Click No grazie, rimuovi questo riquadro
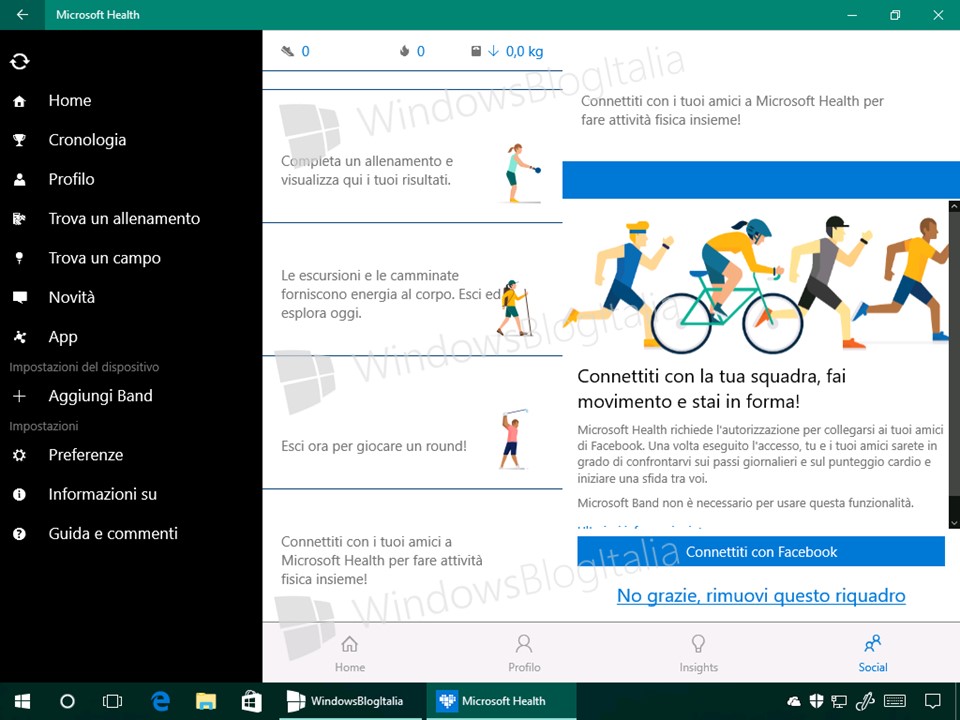This screenshot has height=720, width=960. click(761, 595)
